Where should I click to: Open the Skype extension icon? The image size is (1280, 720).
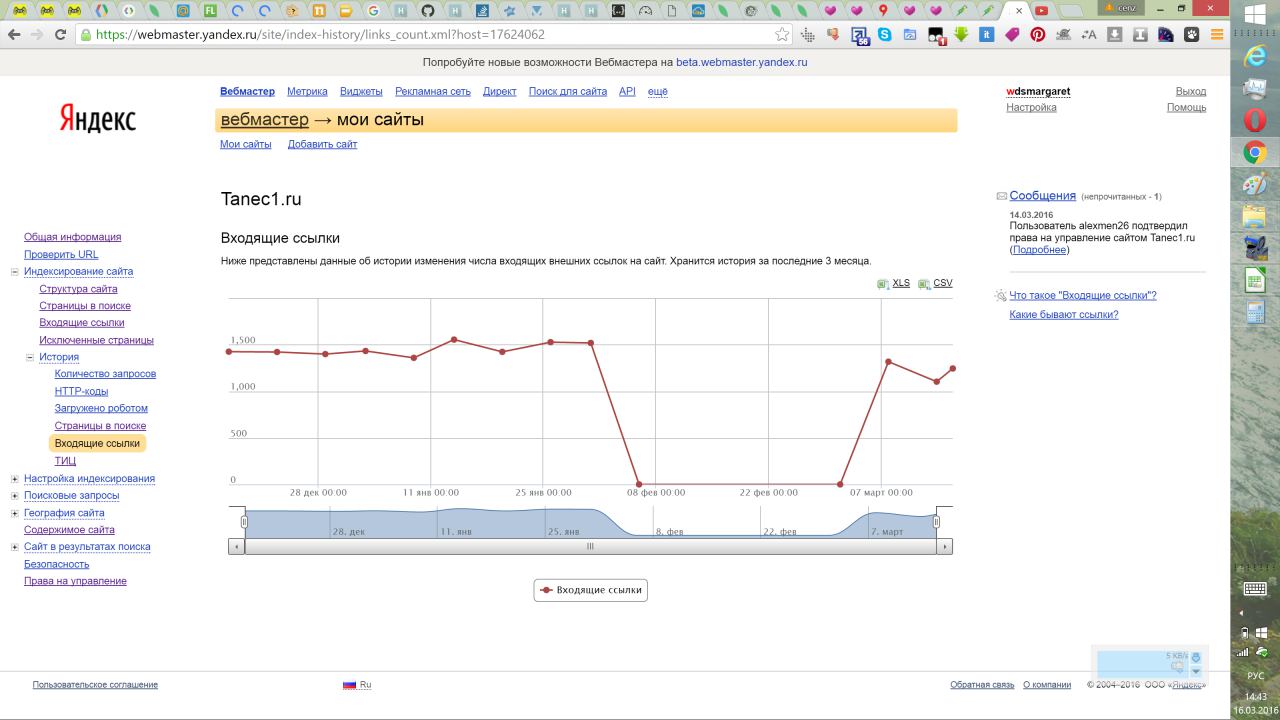point(884,34)
